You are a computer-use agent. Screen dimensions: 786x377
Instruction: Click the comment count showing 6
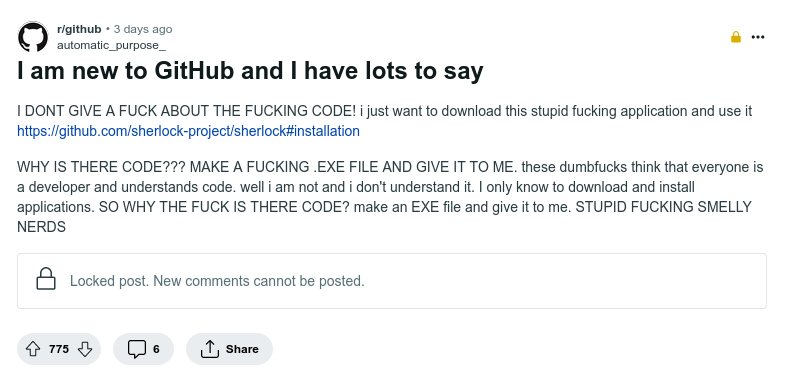tap(156, 349)
